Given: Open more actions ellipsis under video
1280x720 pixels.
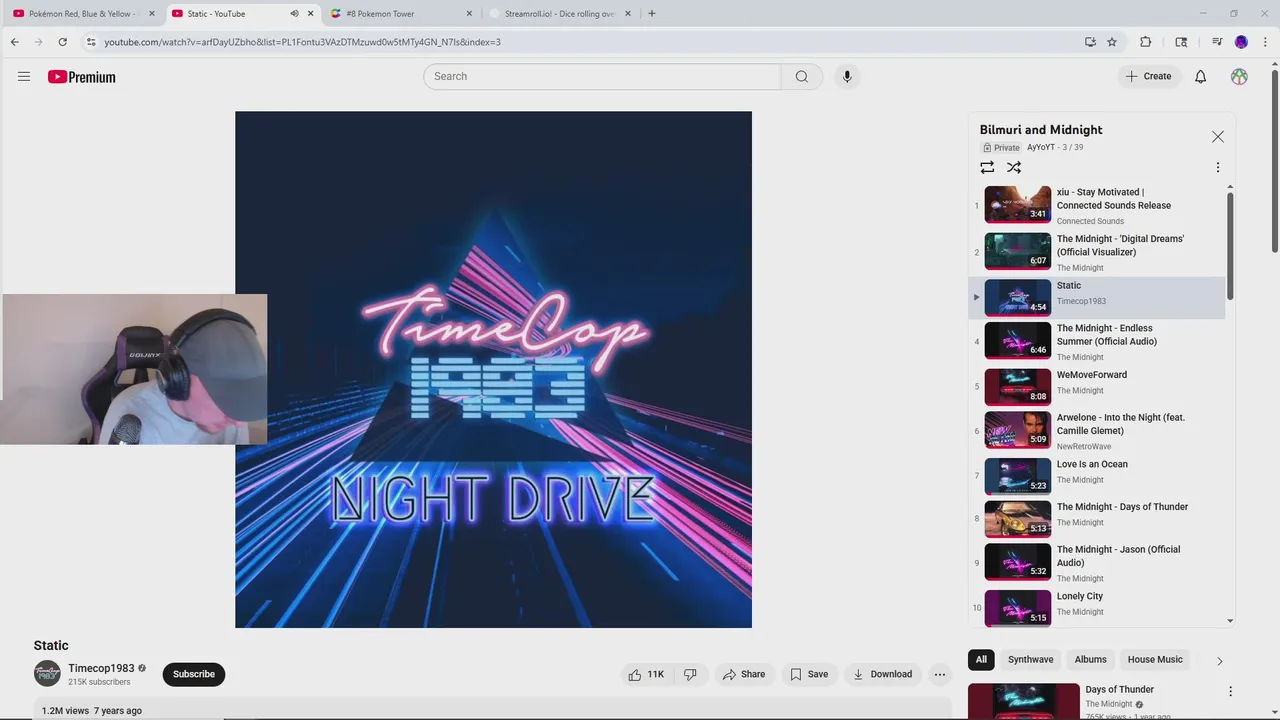Looking at the screenshot, I should pyautogui.click(x=939, y=674).
